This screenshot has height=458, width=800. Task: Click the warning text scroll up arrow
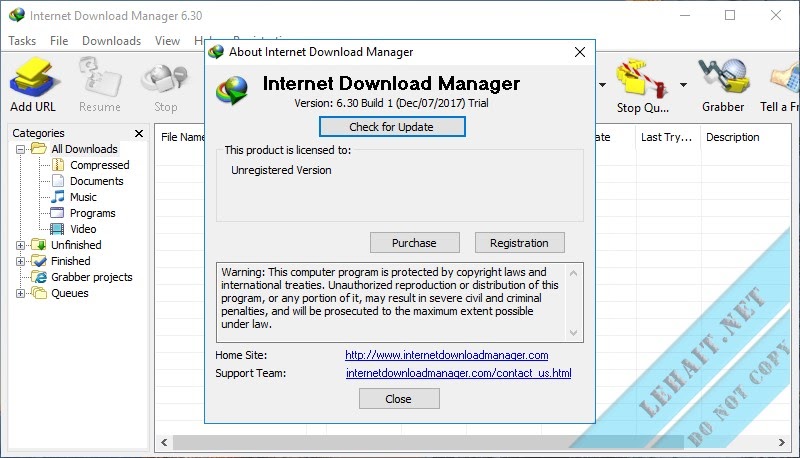(x=573, y=273)
